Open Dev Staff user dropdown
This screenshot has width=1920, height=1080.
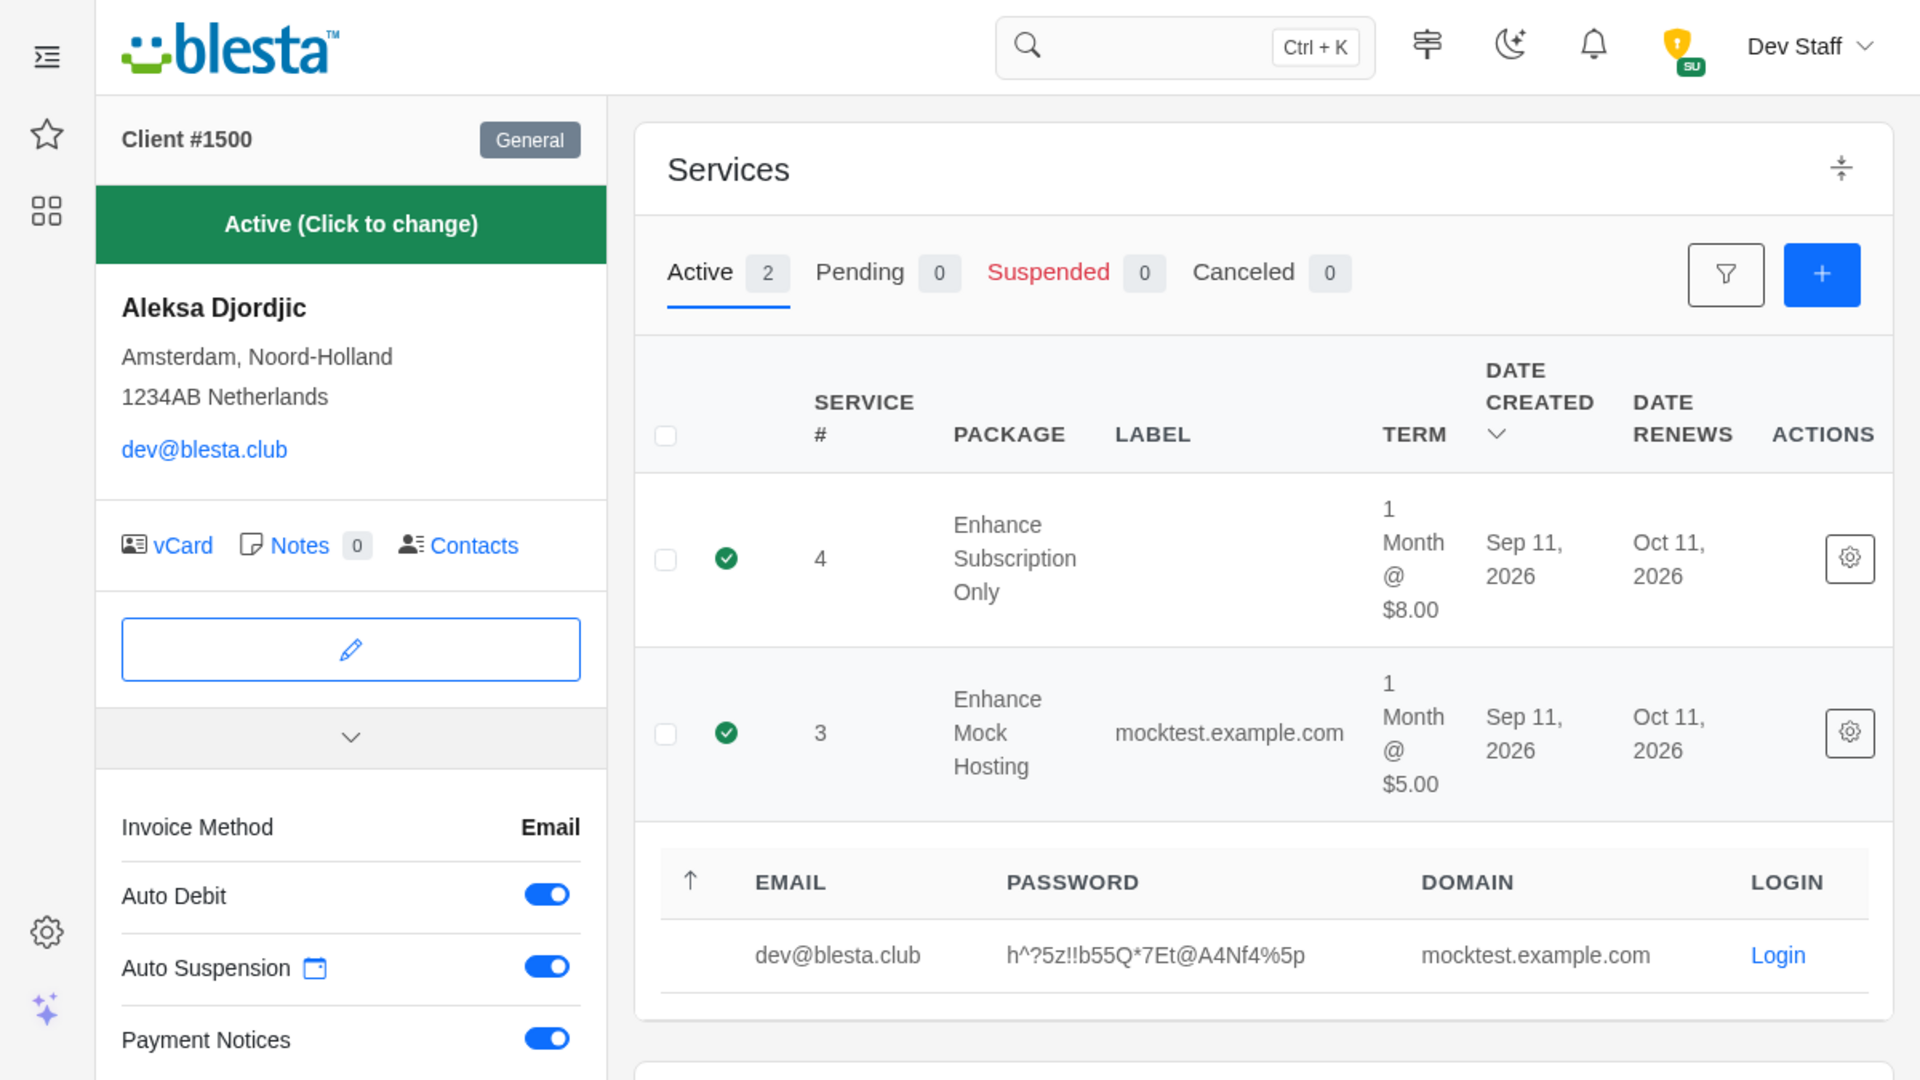1810,47
